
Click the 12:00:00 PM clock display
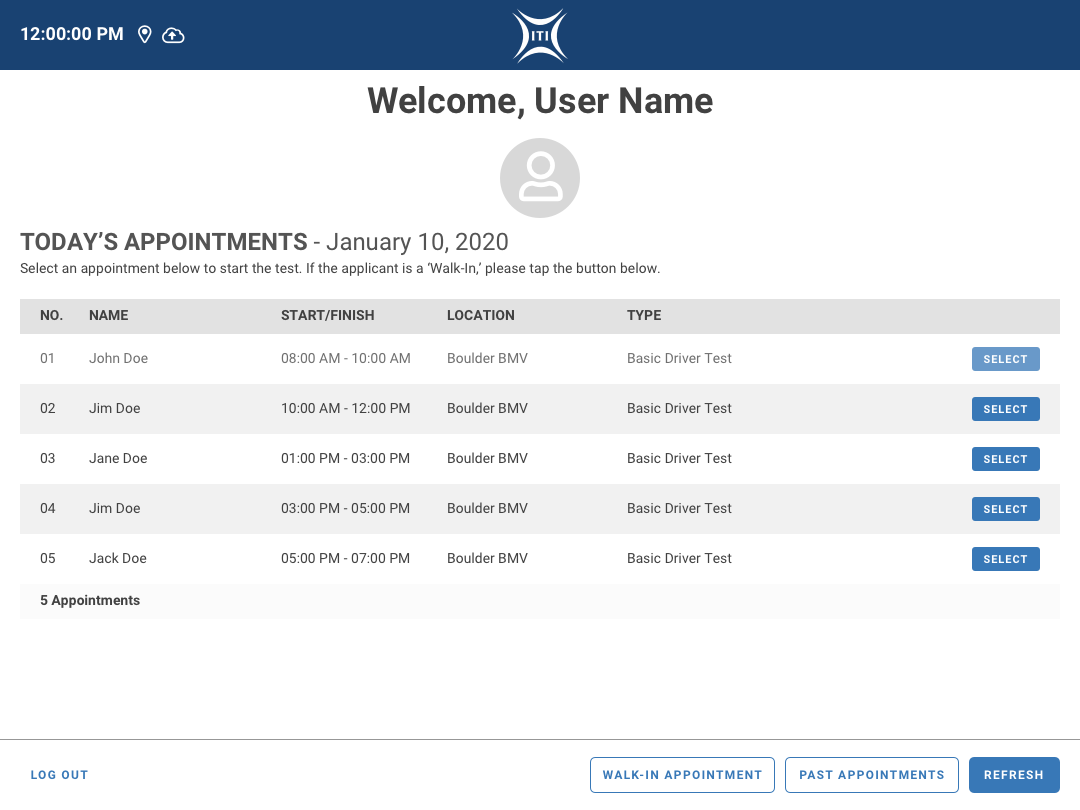click(72, 34)
